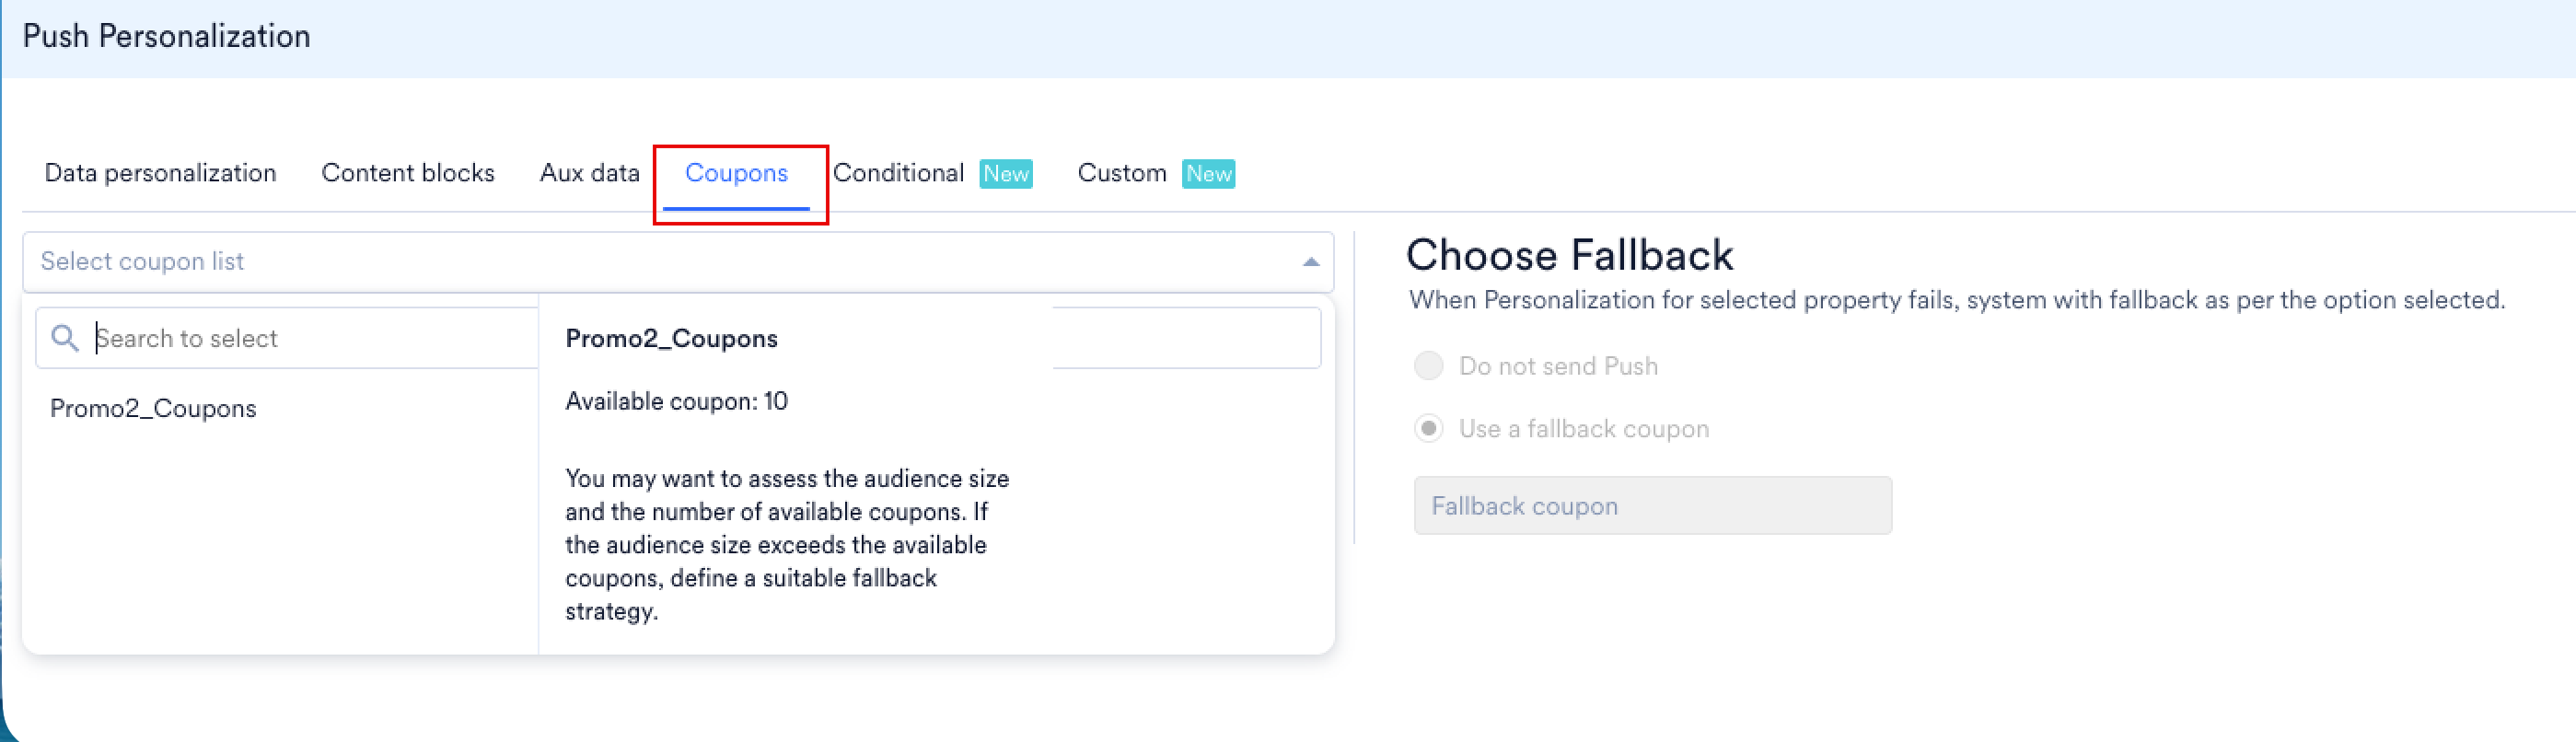Select the Coupons tab
The height and width of the screenshot is (742, 2576).
click(x=736, y=173)
